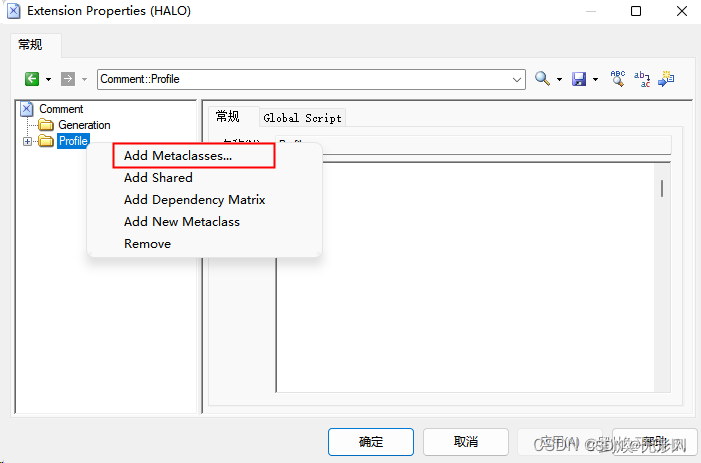The image size is (701, 463).
Task: Select the Generation folder in the tree
Action: pyautogui.click(x=84, y=125)
